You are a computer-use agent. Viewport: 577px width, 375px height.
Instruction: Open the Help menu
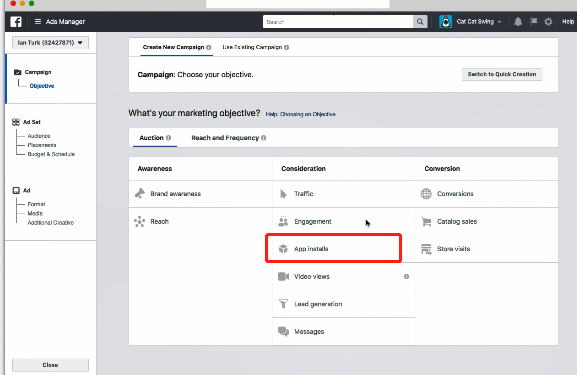pyautogui.click(x=568, y=22)
